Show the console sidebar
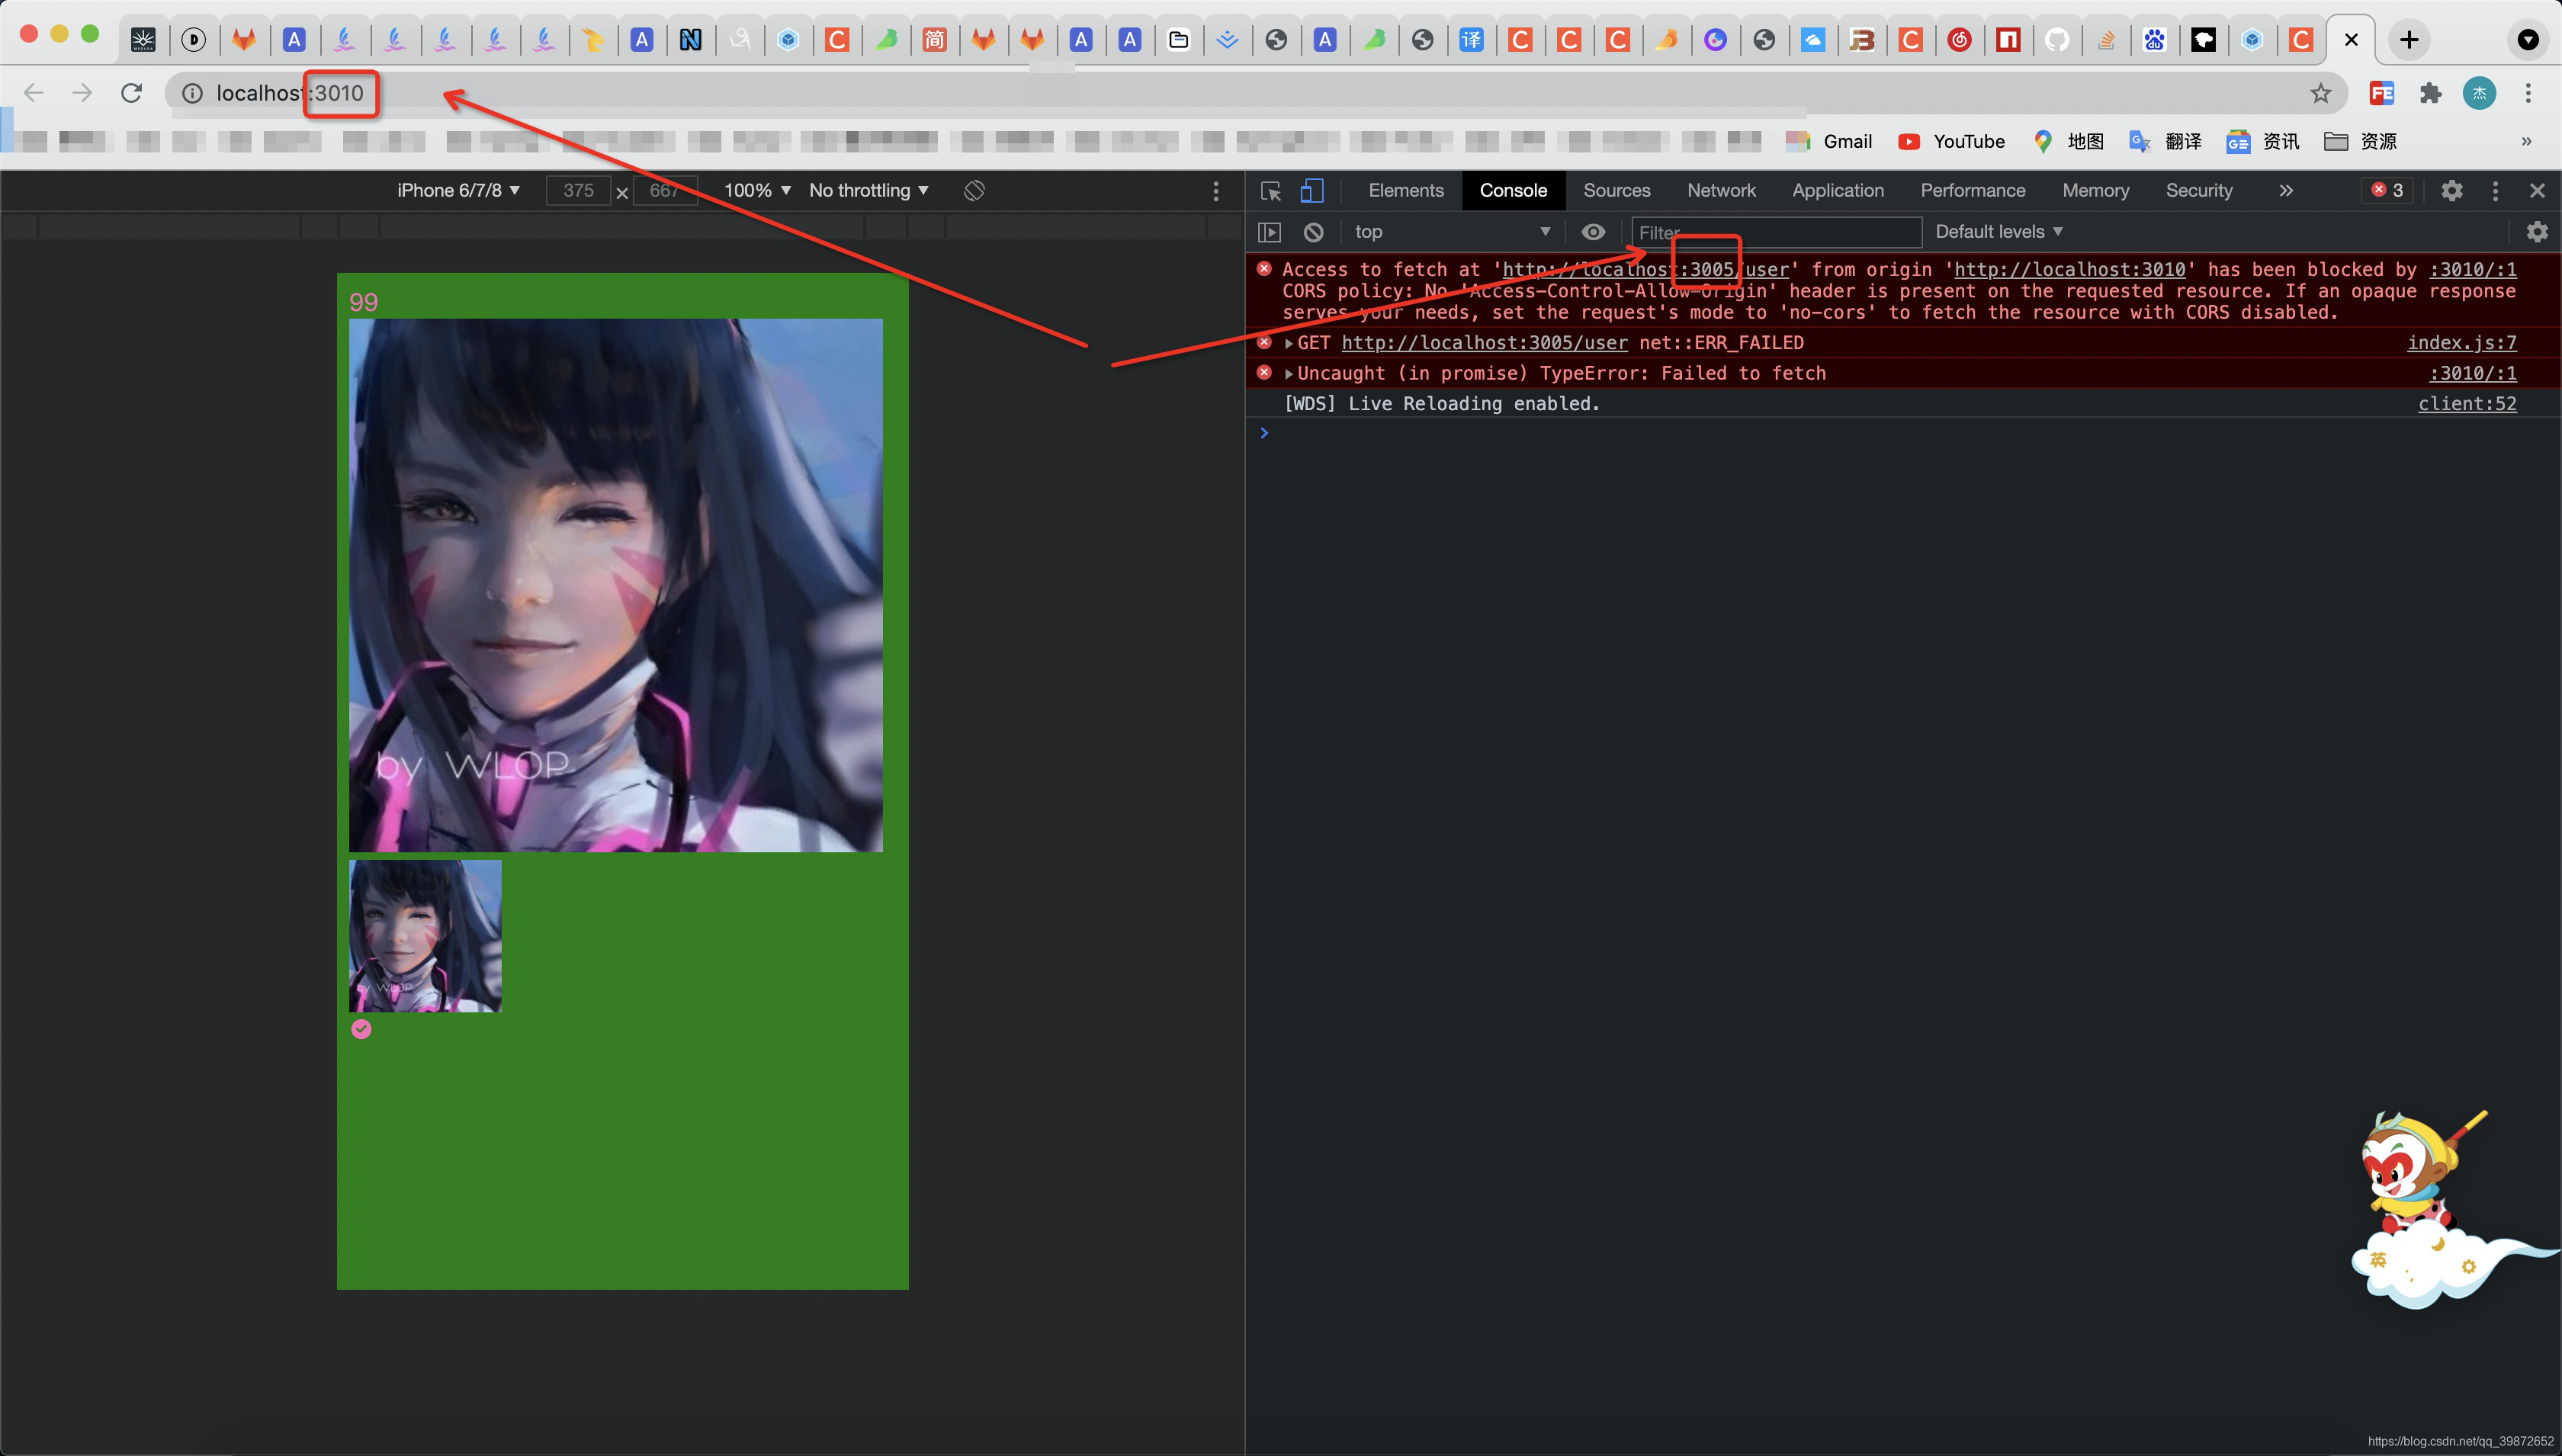This screenshot has height=1456, width=2562. [x=1269, y=232]
